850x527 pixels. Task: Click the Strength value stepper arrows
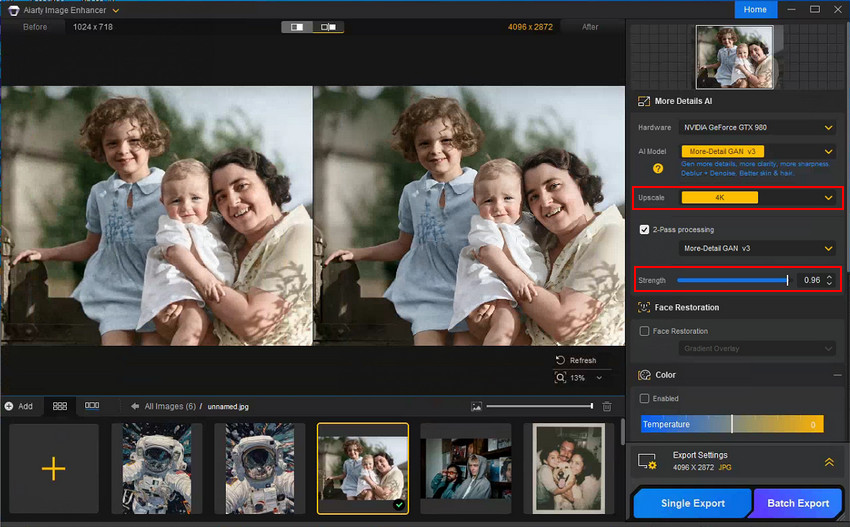(x=829, y=280)
